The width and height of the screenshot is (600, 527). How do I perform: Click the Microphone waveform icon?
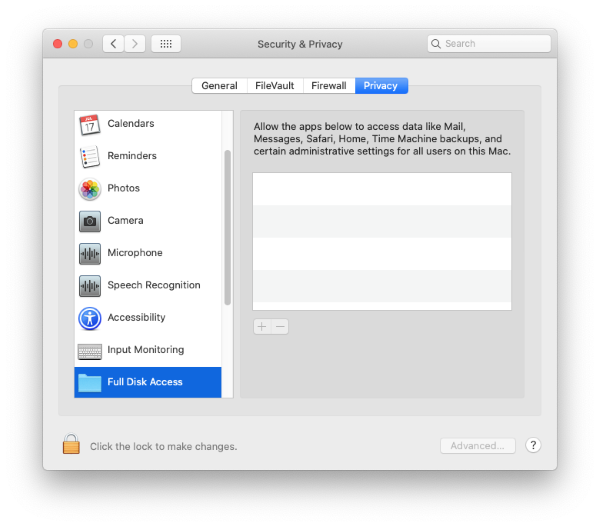tap(90, 253)
